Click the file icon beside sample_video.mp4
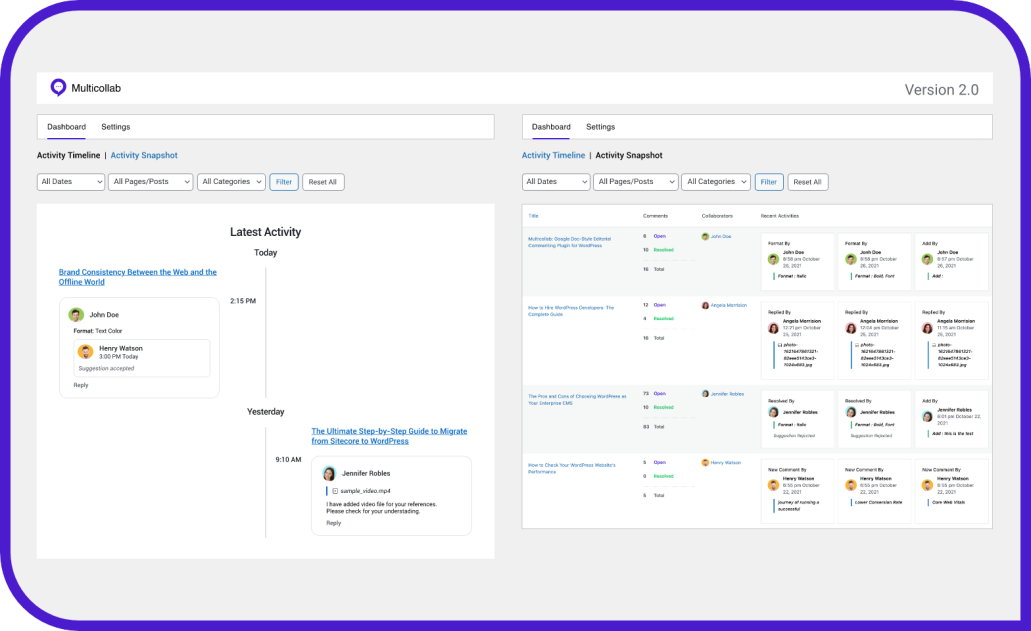Image resolution: width=1031 pixels, height=631 pixels. (x=335, y=491)
